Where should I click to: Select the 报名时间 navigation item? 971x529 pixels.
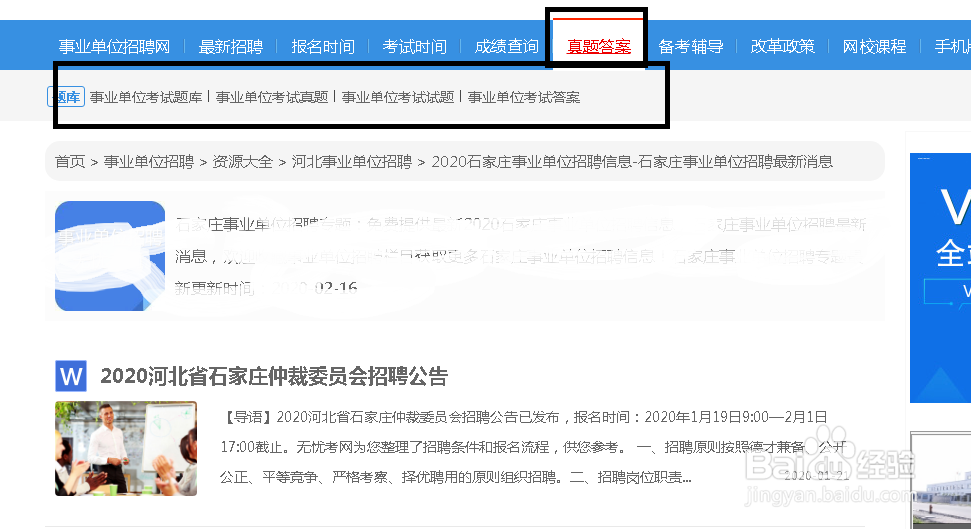323,46
